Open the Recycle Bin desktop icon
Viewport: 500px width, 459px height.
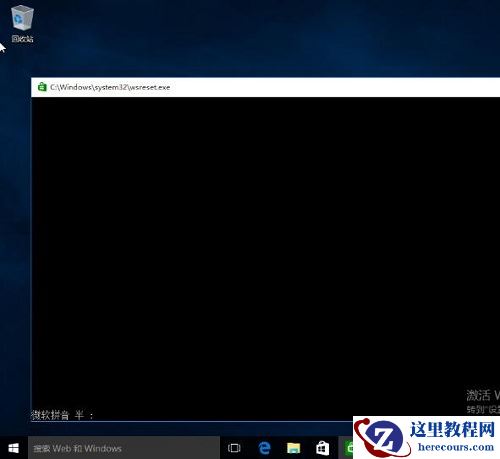click(x=22, y=24)
